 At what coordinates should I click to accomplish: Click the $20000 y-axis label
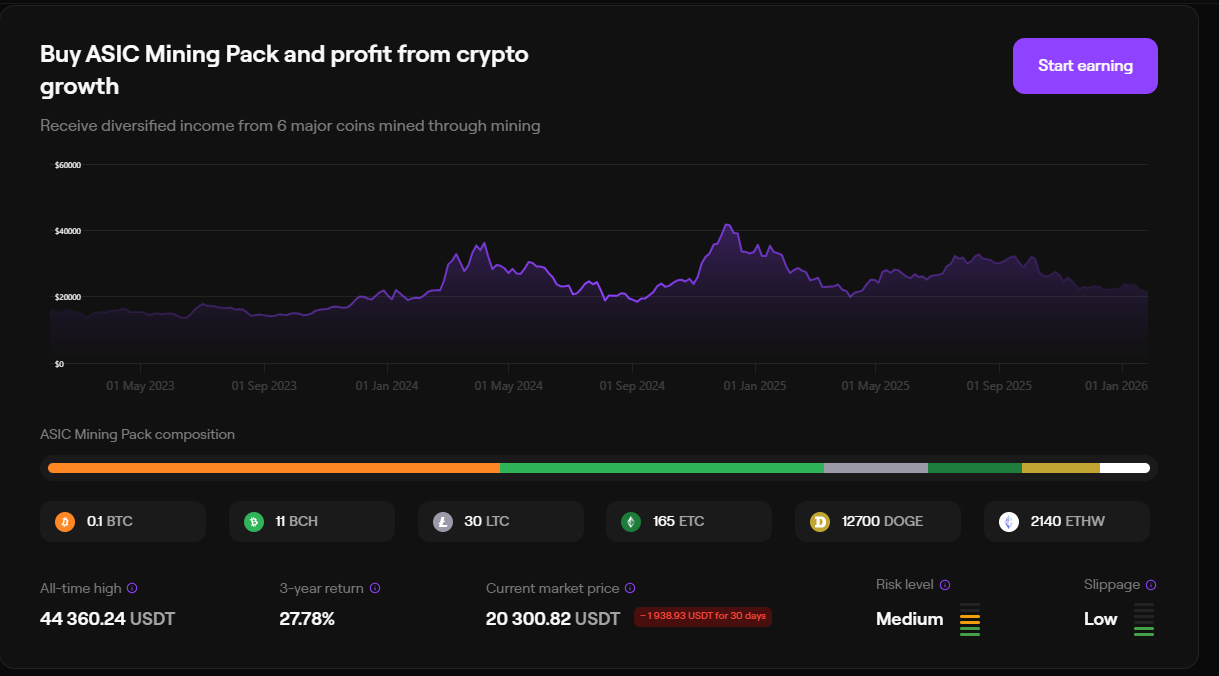[68, 297]
